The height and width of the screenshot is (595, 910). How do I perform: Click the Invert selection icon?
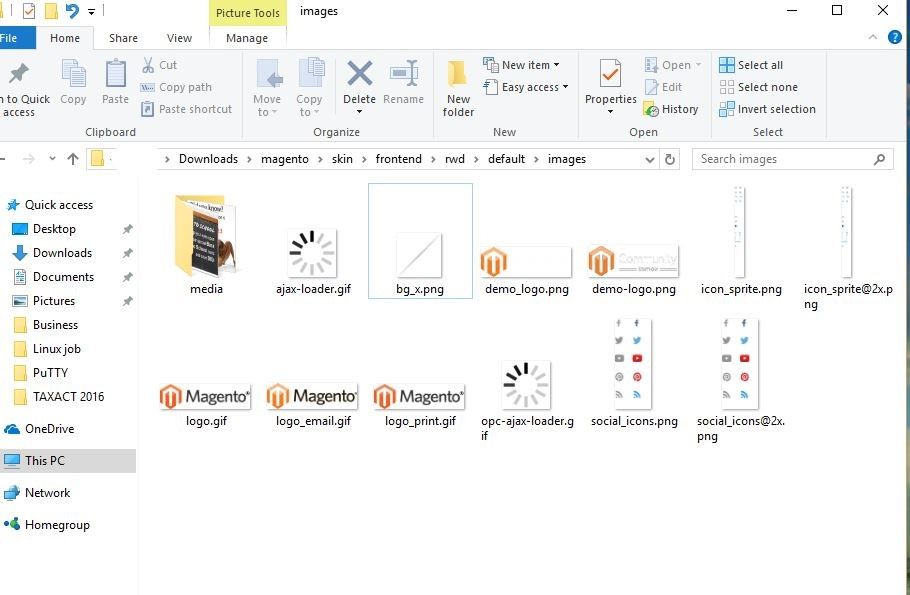(727, 109)
